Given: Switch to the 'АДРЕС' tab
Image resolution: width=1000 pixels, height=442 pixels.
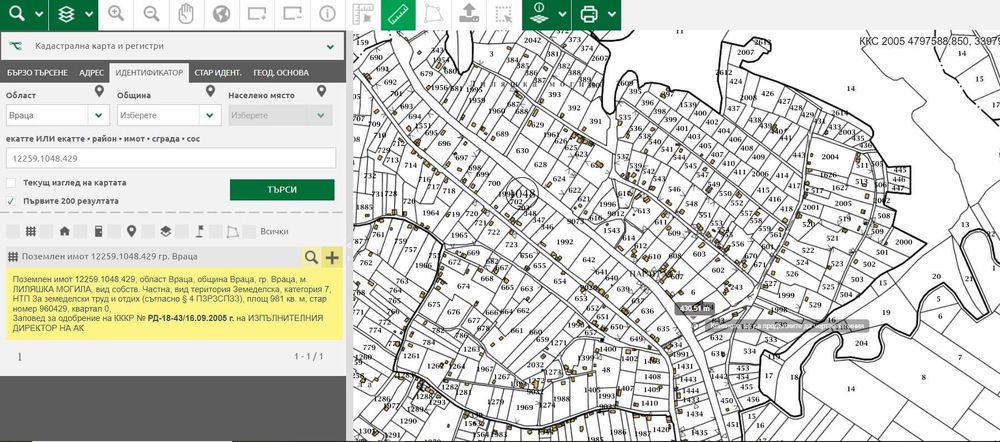Looking at the screenshot, I should tap(91, 74).
